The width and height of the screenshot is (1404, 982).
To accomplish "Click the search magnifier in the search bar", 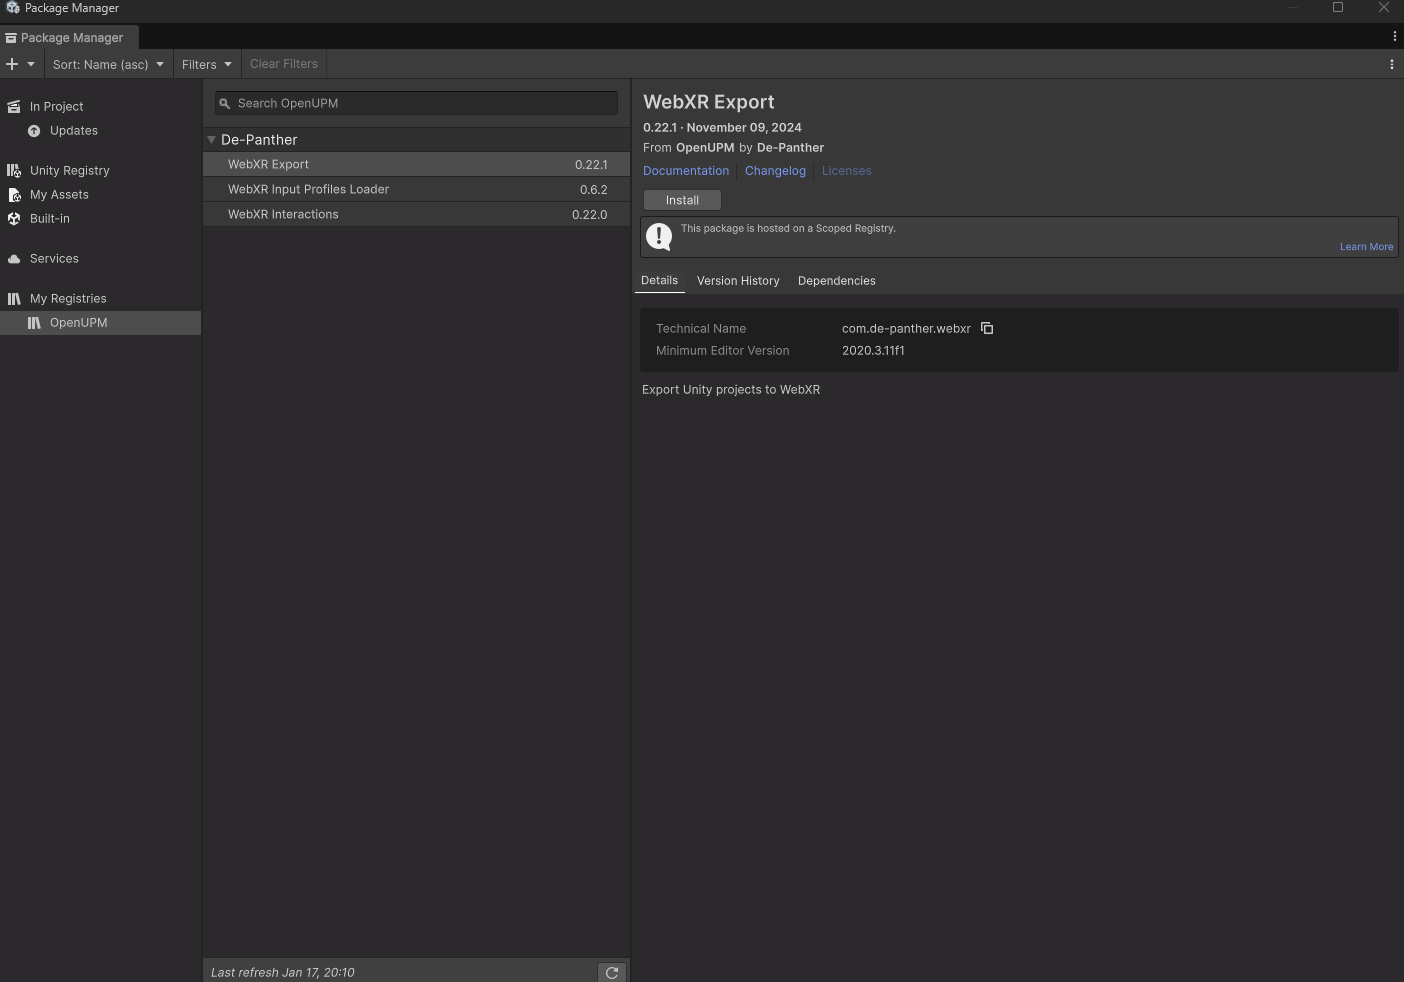I will (x=224, y=103).
